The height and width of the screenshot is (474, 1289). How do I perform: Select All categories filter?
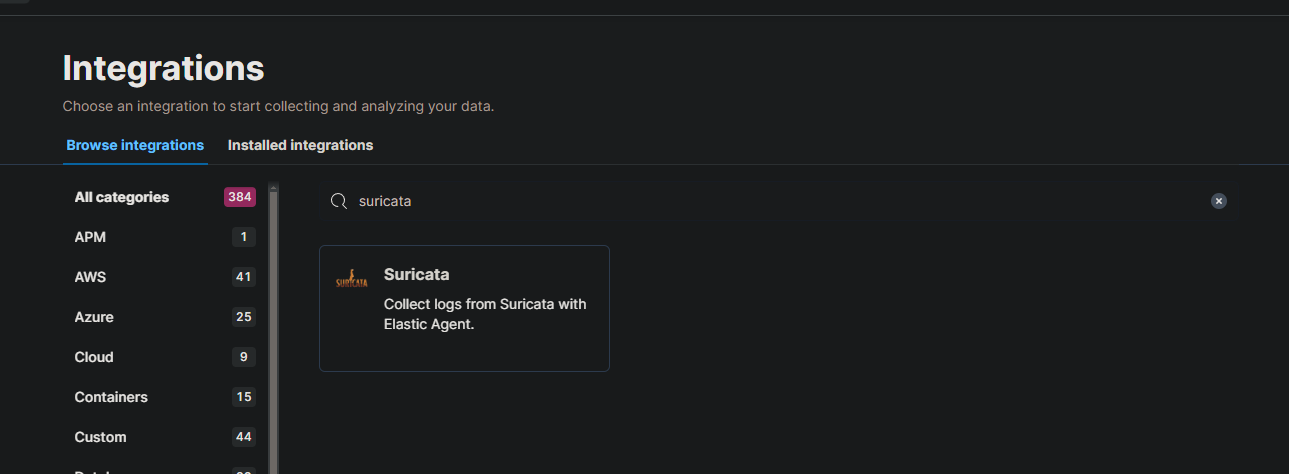[x=122, y=197]
